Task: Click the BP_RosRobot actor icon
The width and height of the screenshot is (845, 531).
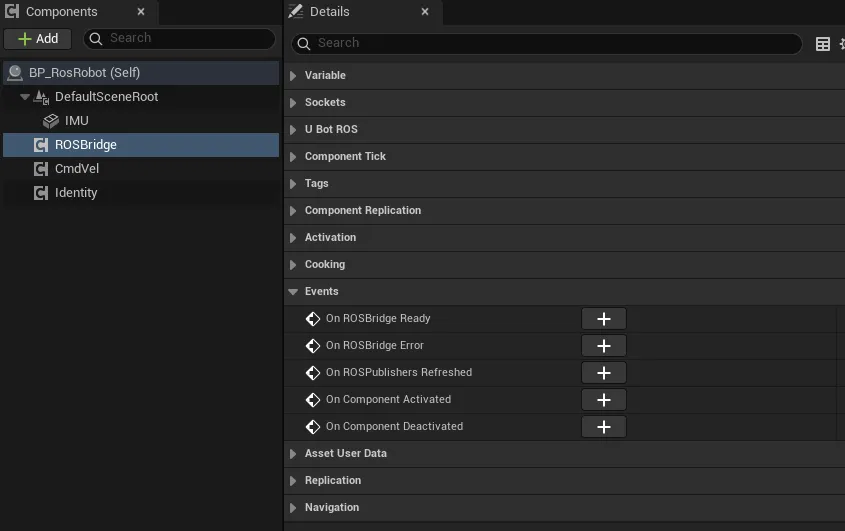Action: pyautogui.click(x=15, y=73)
